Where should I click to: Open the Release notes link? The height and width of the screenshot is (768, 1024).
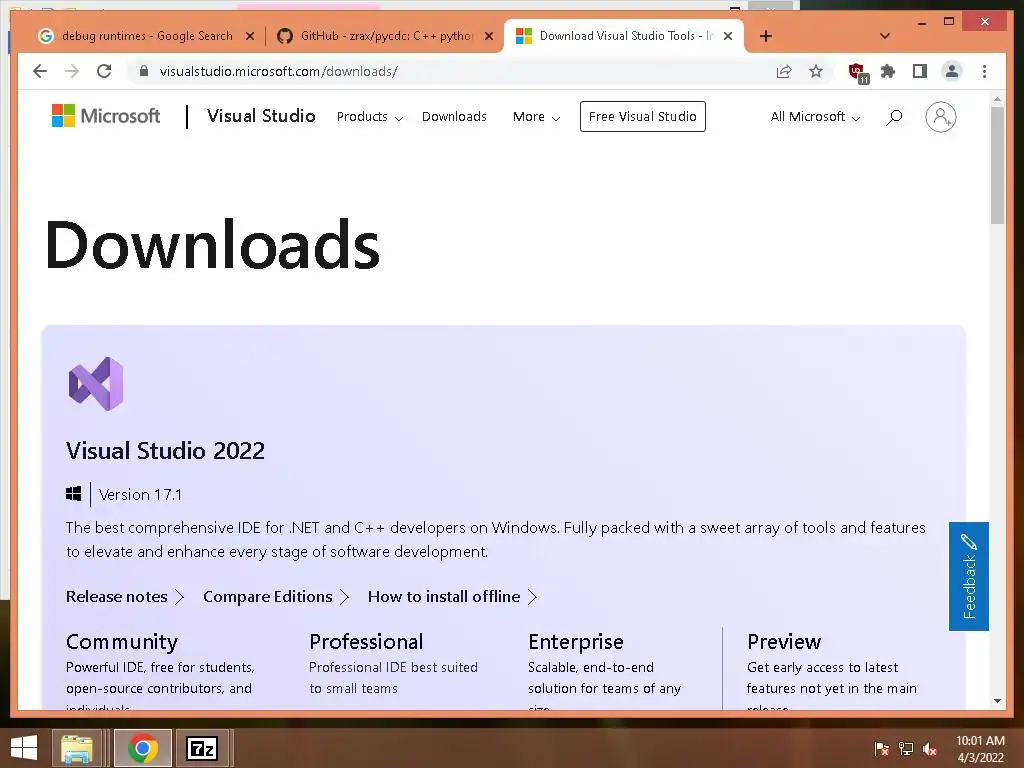coord(125,597)
